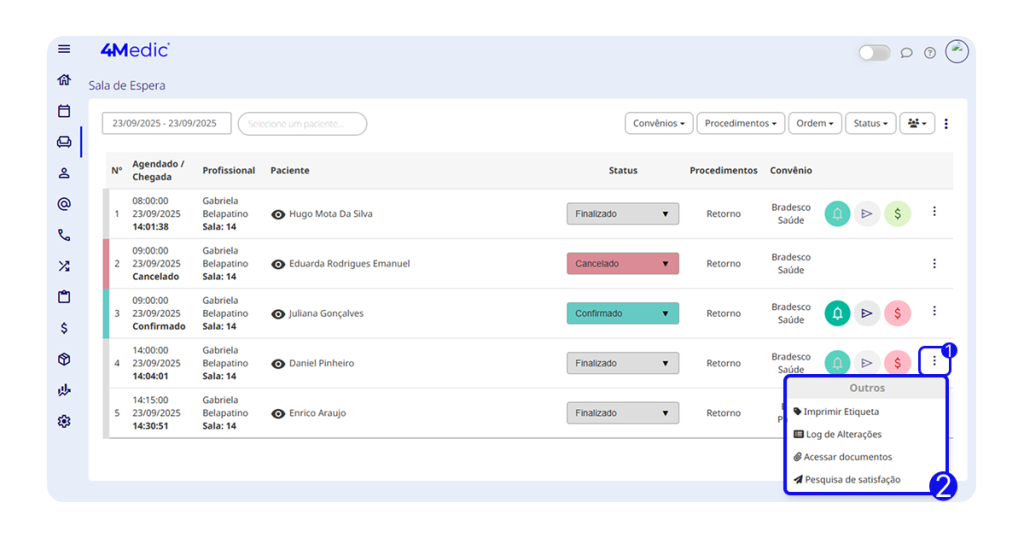Open the Cancelado status dropdown for Eduarda
This screenshot has height=538, width=1024.
[x=622, y=264]
